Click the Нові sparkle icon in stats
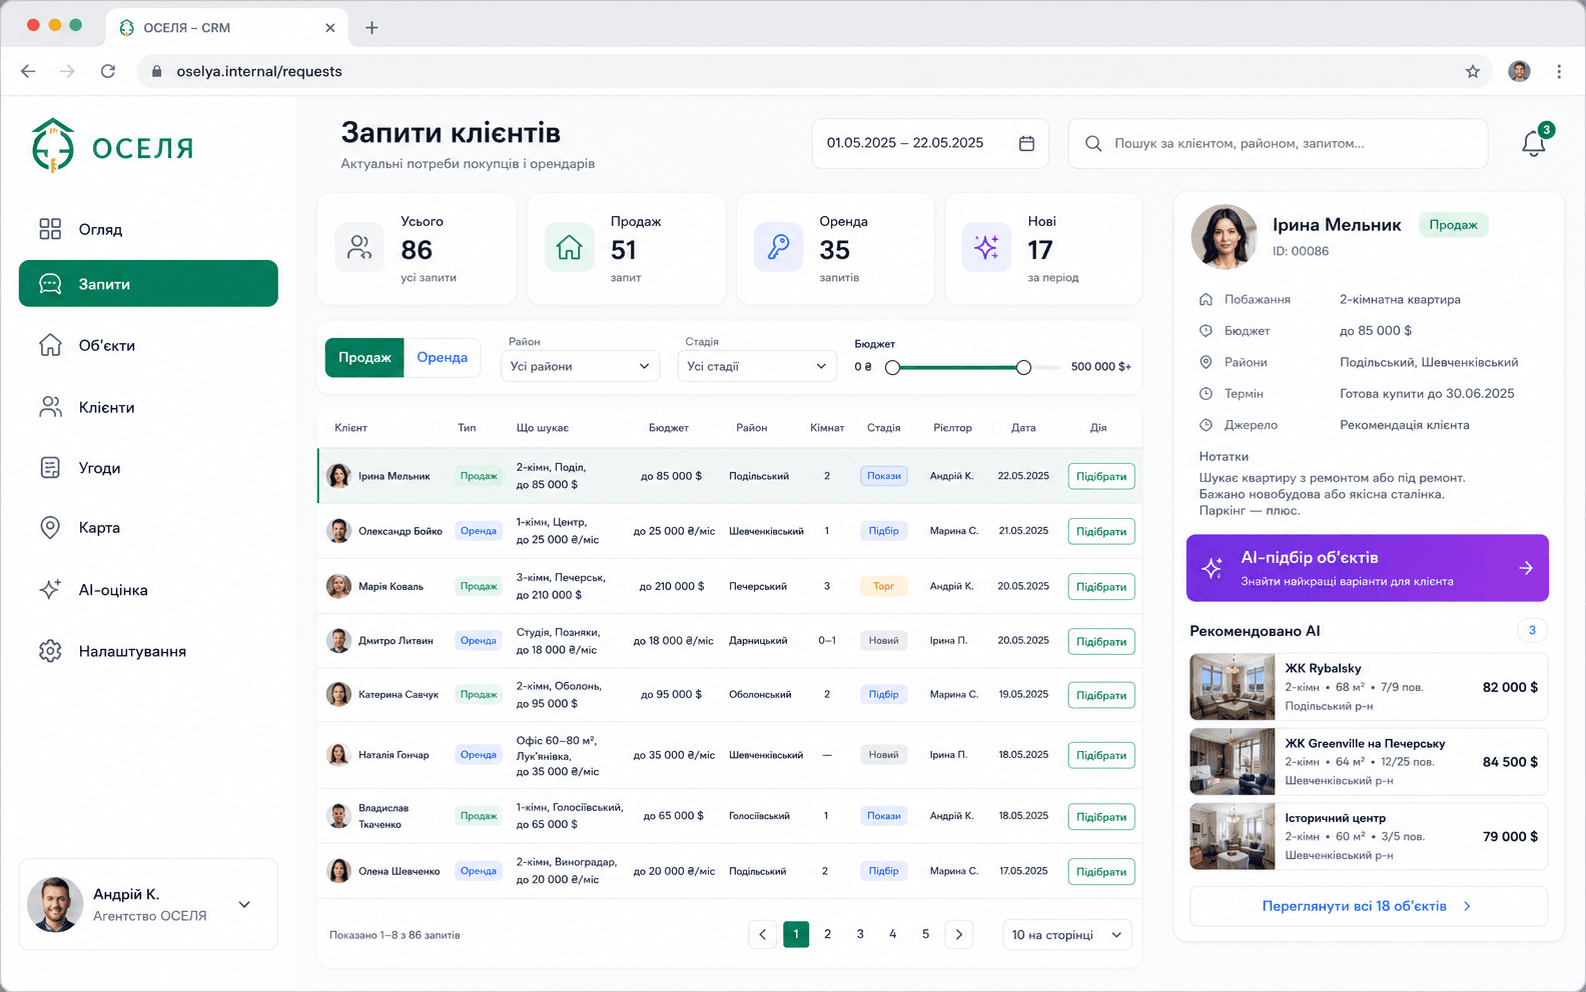Viewport: 1586px width, 992px height. (x=986, y=247)
